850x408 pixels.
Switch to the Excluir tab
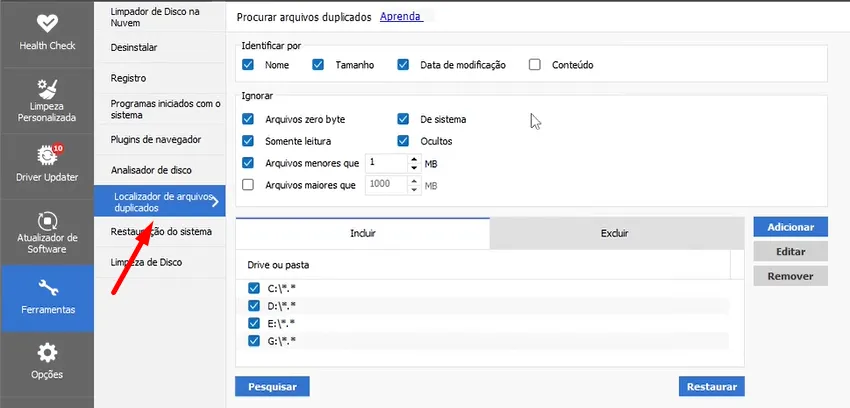point(614,233)
